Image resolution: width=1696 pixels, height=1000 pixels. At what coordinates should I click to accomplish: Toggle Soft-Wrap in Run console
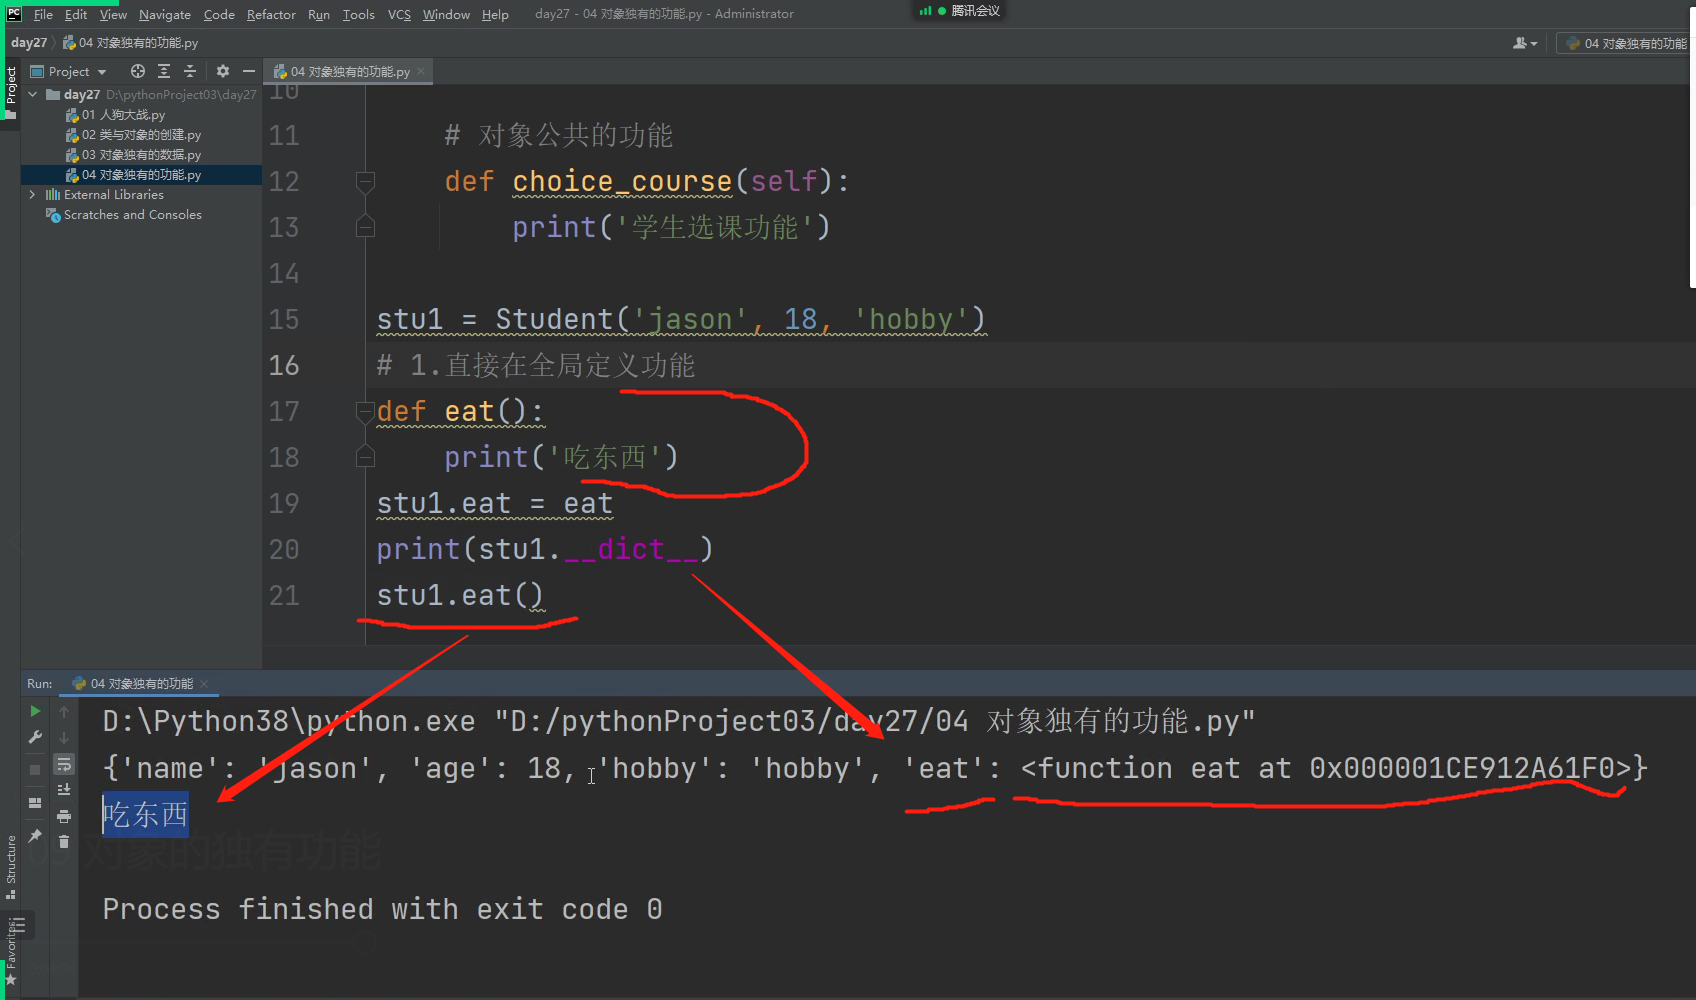click(64, 764)
